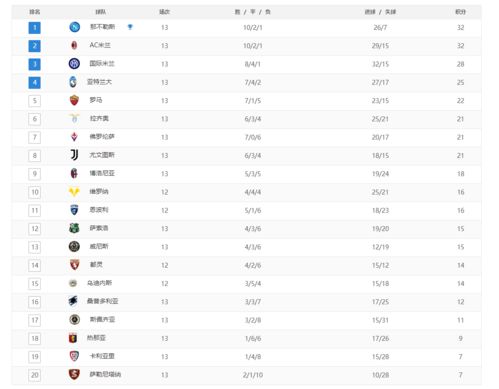Click the Salernitana crest in row 20
Viewport: 499px width, 389px height.
74,374
